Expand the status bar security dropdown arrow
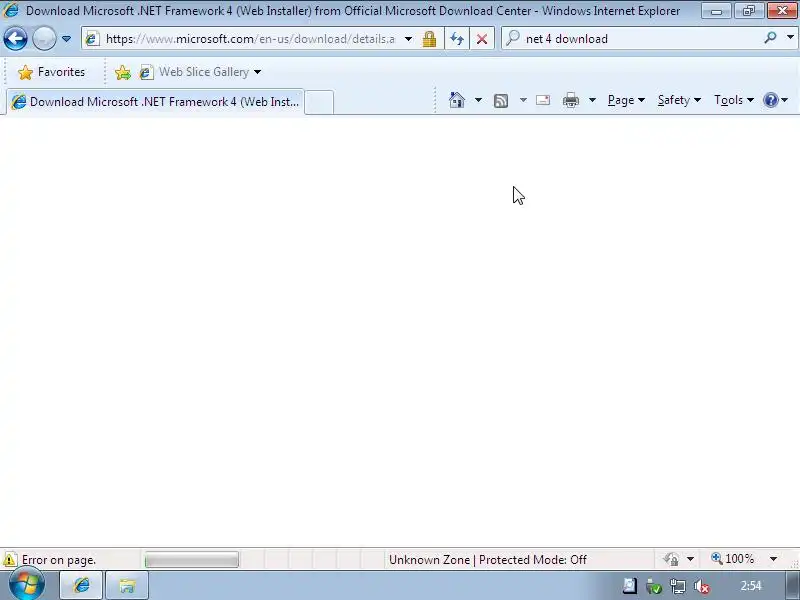 click(690, 559)
